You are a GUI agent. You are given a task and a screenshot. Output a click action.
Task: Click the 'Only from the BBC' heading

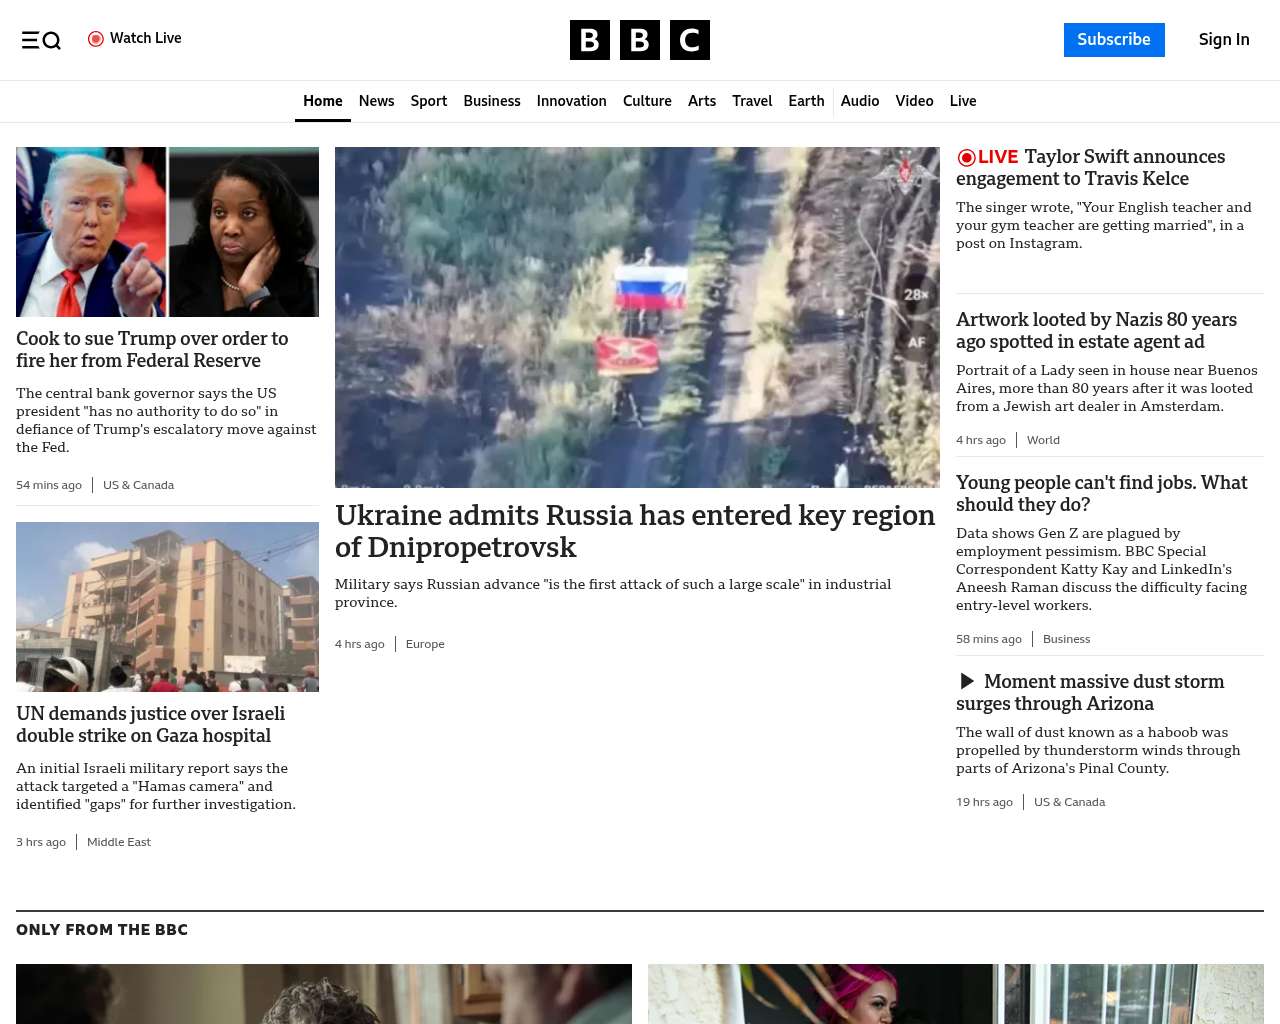[x=102, y=930]
